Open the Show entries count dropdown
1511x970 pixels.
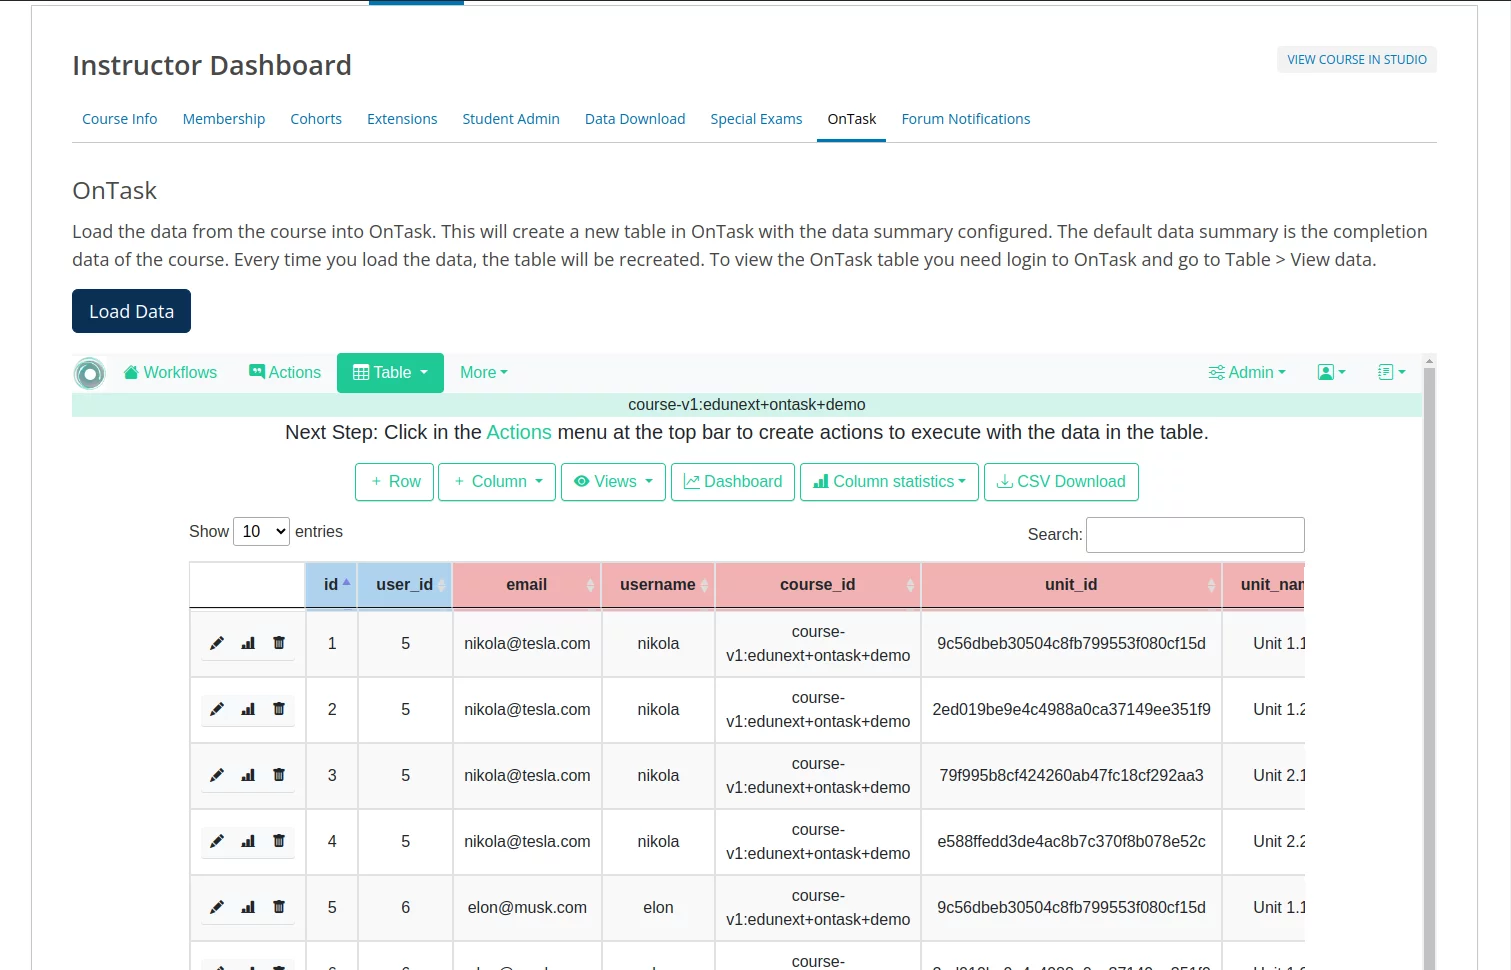261,532
